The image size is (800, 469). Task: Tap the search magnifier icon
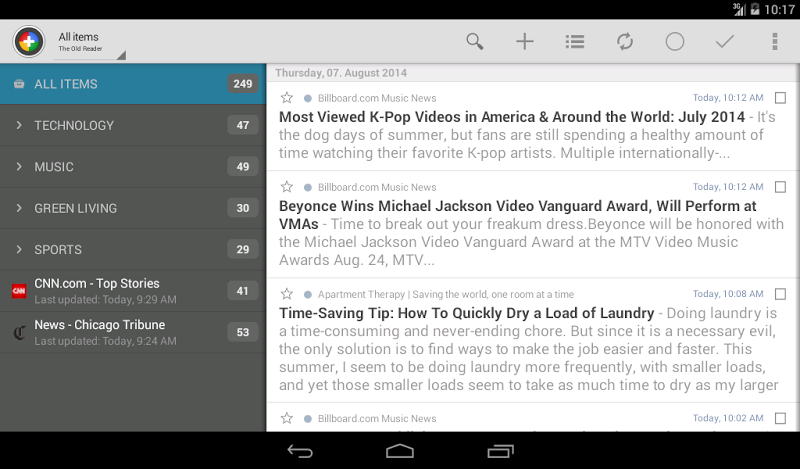coord(475,42)
